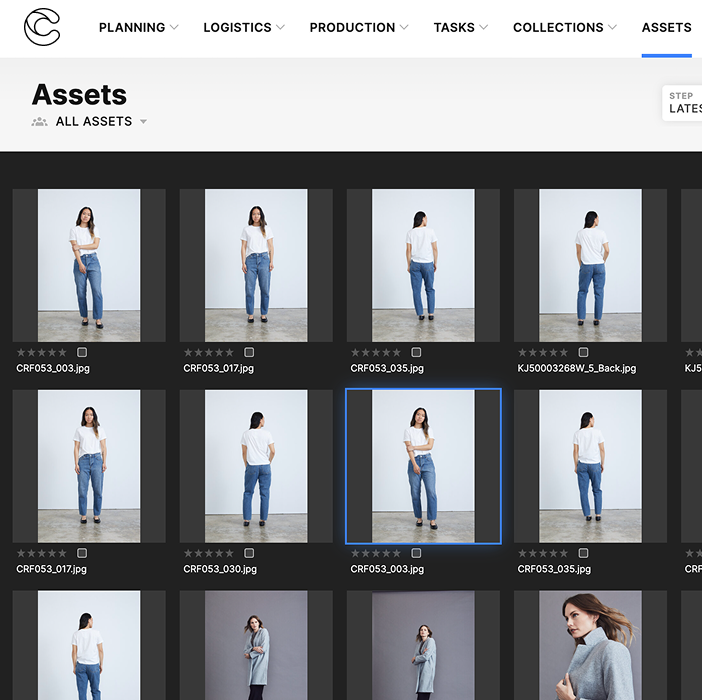Open the Logistics menu
Viewport: 702px width, 700px height.
click(244, 27)
